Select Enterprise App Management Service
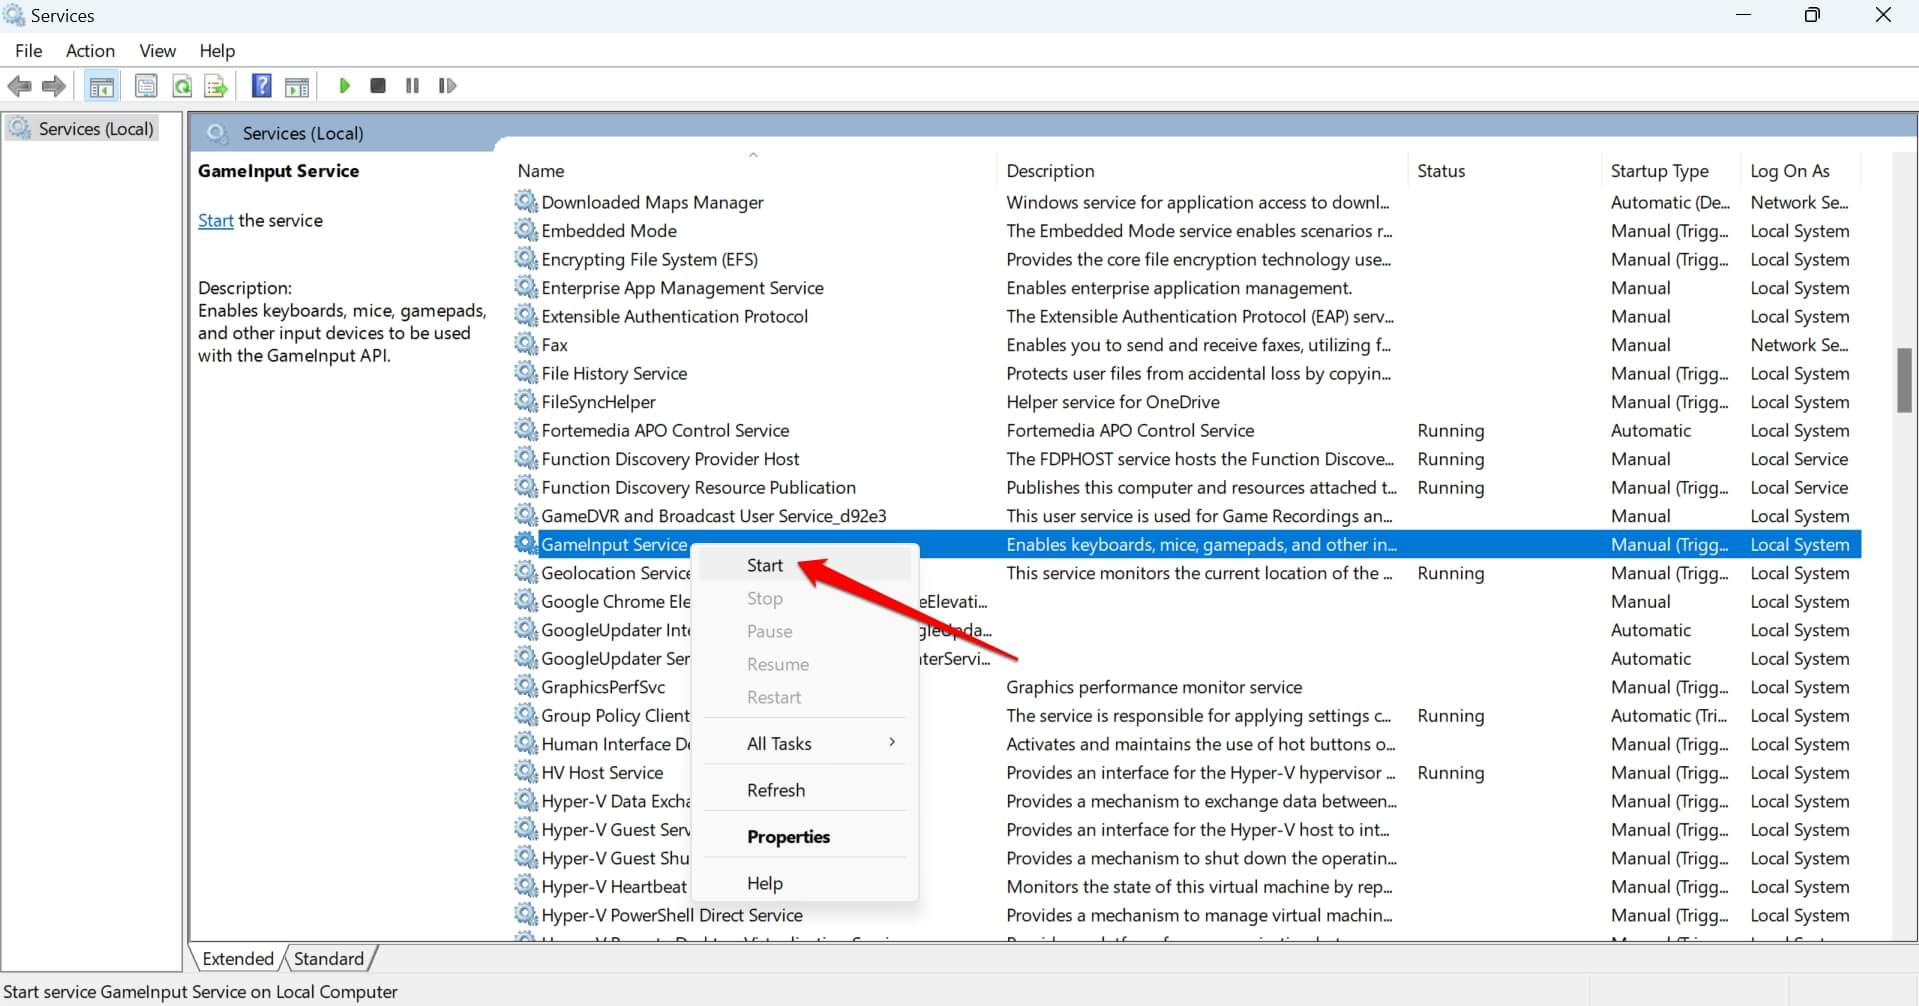This screenshot has width=1919, height=1006. tap(682, 288)
